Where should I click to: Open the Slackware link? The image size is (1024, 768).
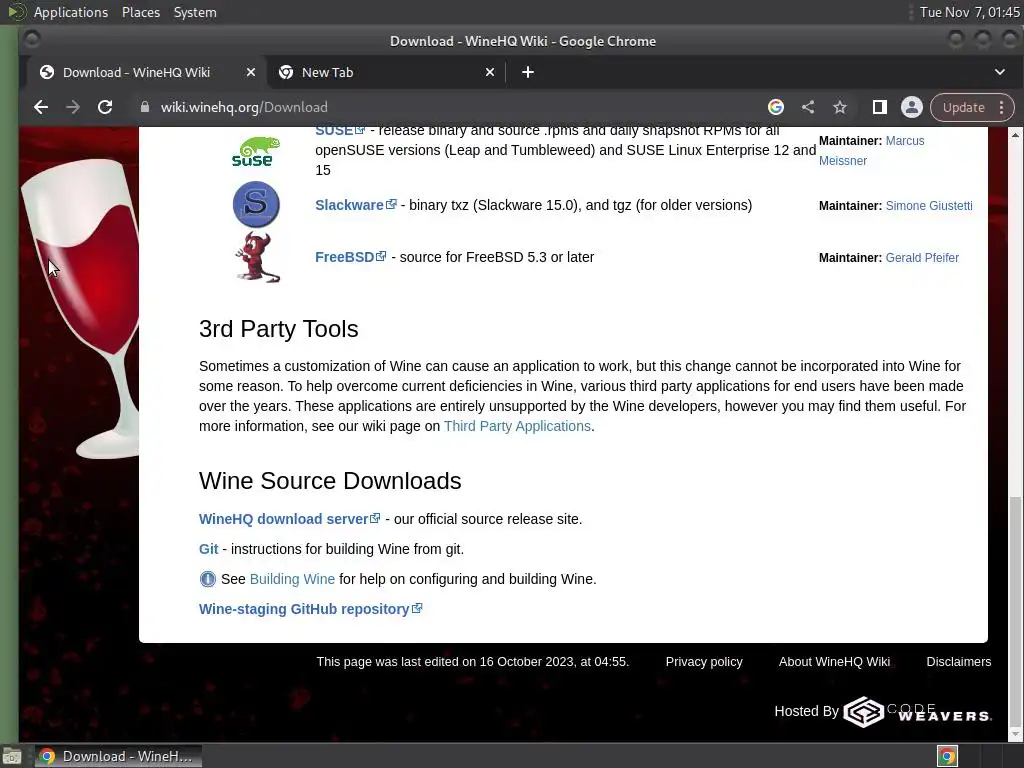point(355,205)
